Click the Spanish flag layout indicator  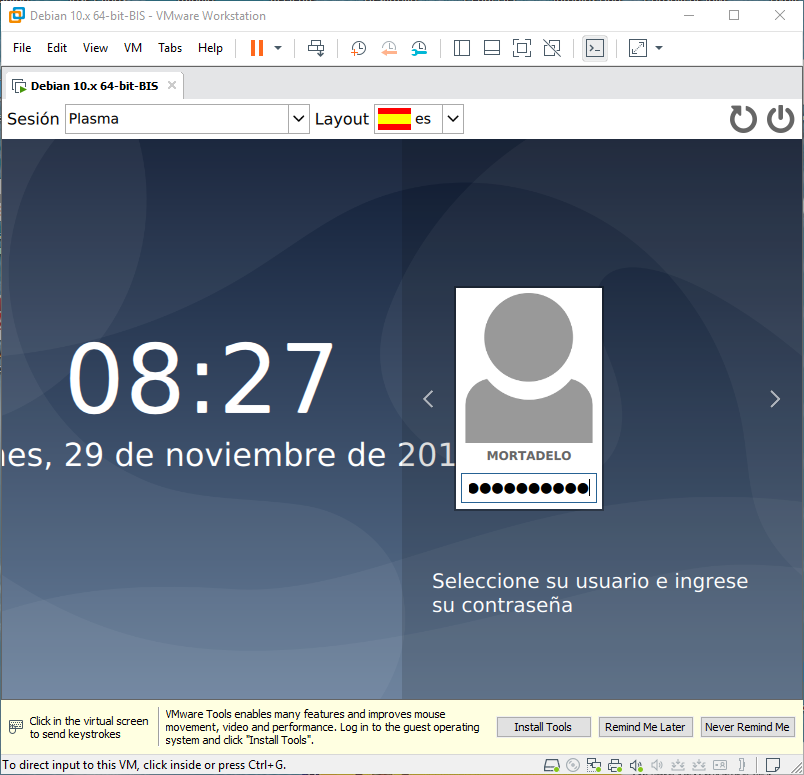tap(394, 119)
